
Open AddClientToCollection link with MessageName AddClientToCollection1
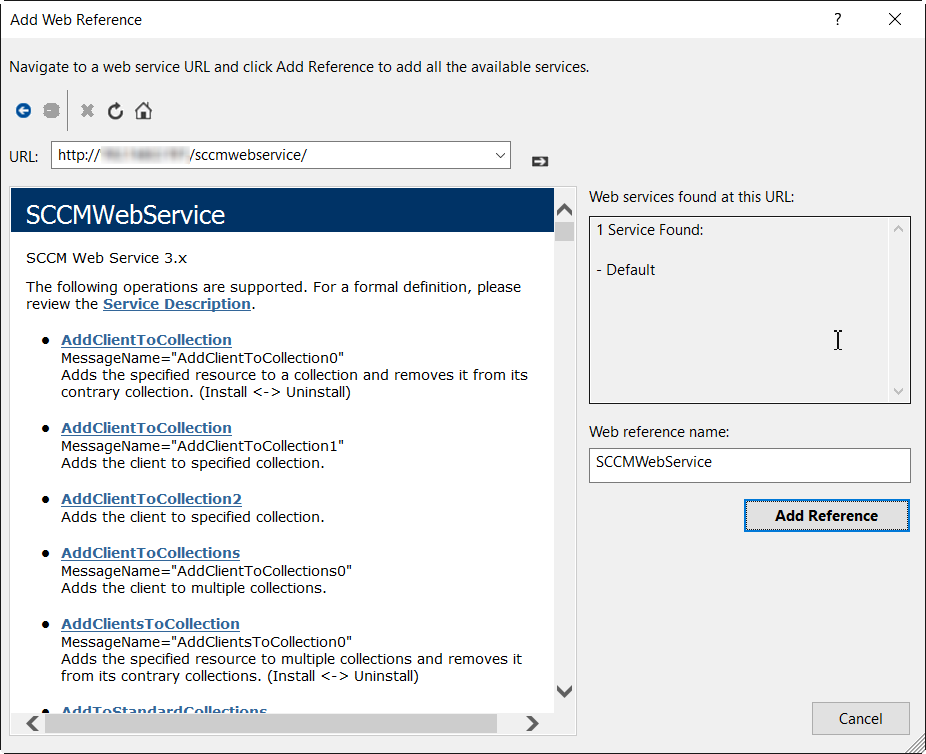pos(146,428)
